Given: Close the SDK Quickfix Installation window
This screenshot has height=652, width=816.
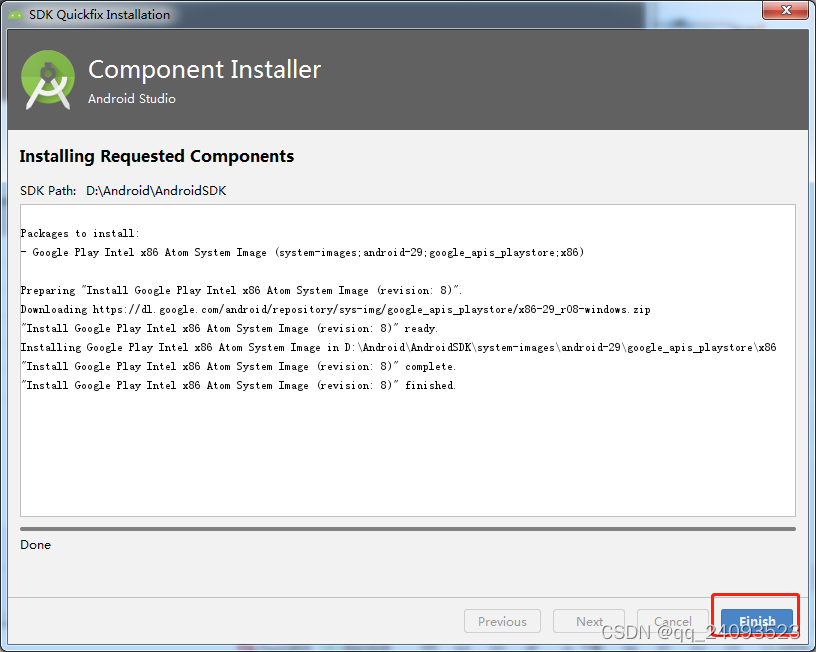Looking at the screenshot, I should [x=785, y=12].
